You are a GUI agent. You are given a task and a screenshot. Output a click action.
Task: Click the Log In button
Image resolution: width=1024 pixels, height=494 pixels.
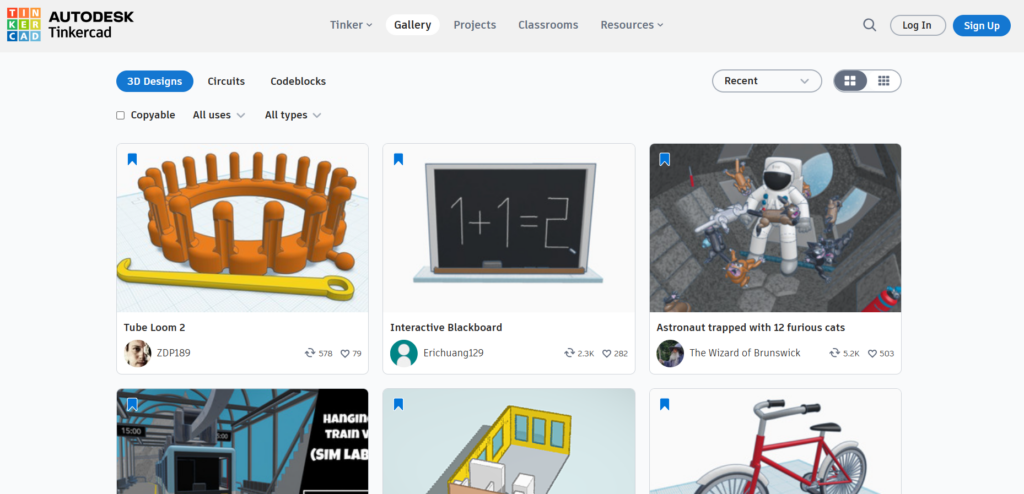tap(917, 25)
